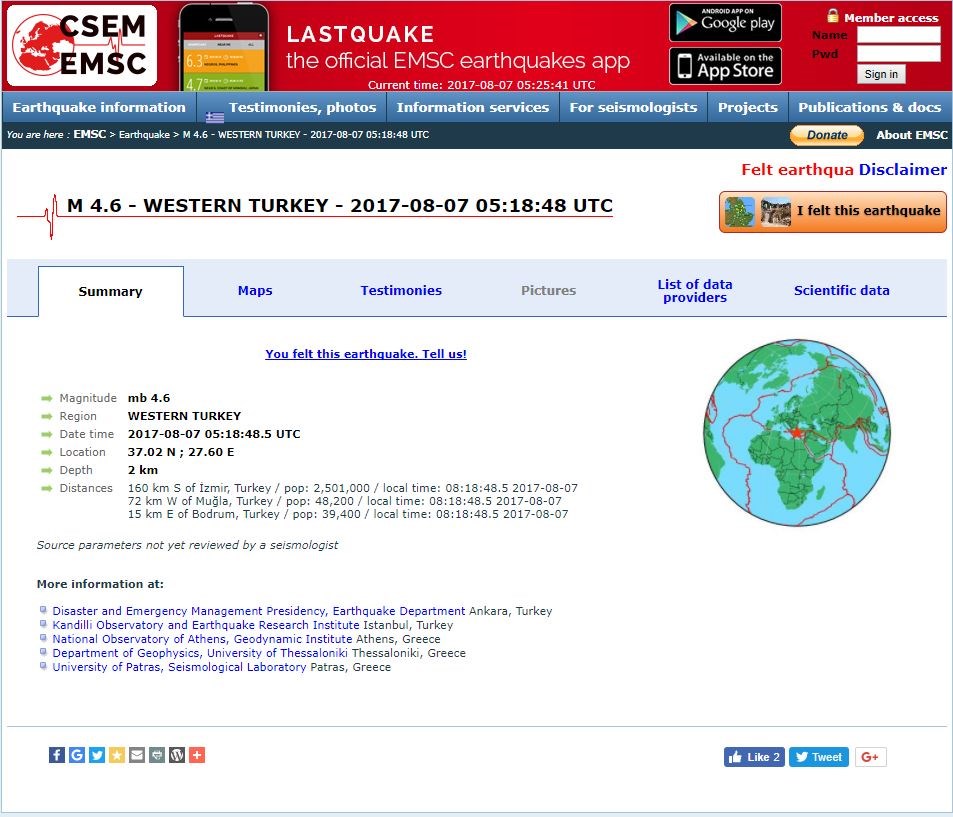
Task: Open the Earthquake information menu
Action: 99,107
